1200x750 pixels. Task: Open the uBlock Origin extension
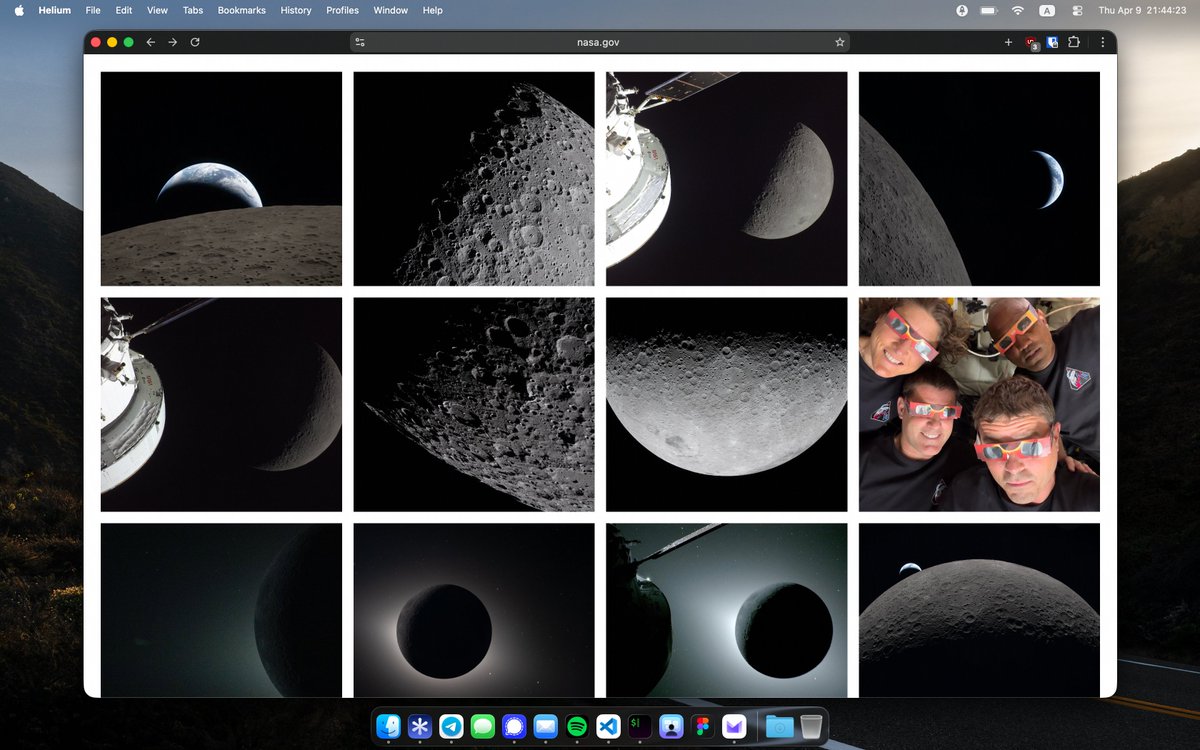point(1033,43)
